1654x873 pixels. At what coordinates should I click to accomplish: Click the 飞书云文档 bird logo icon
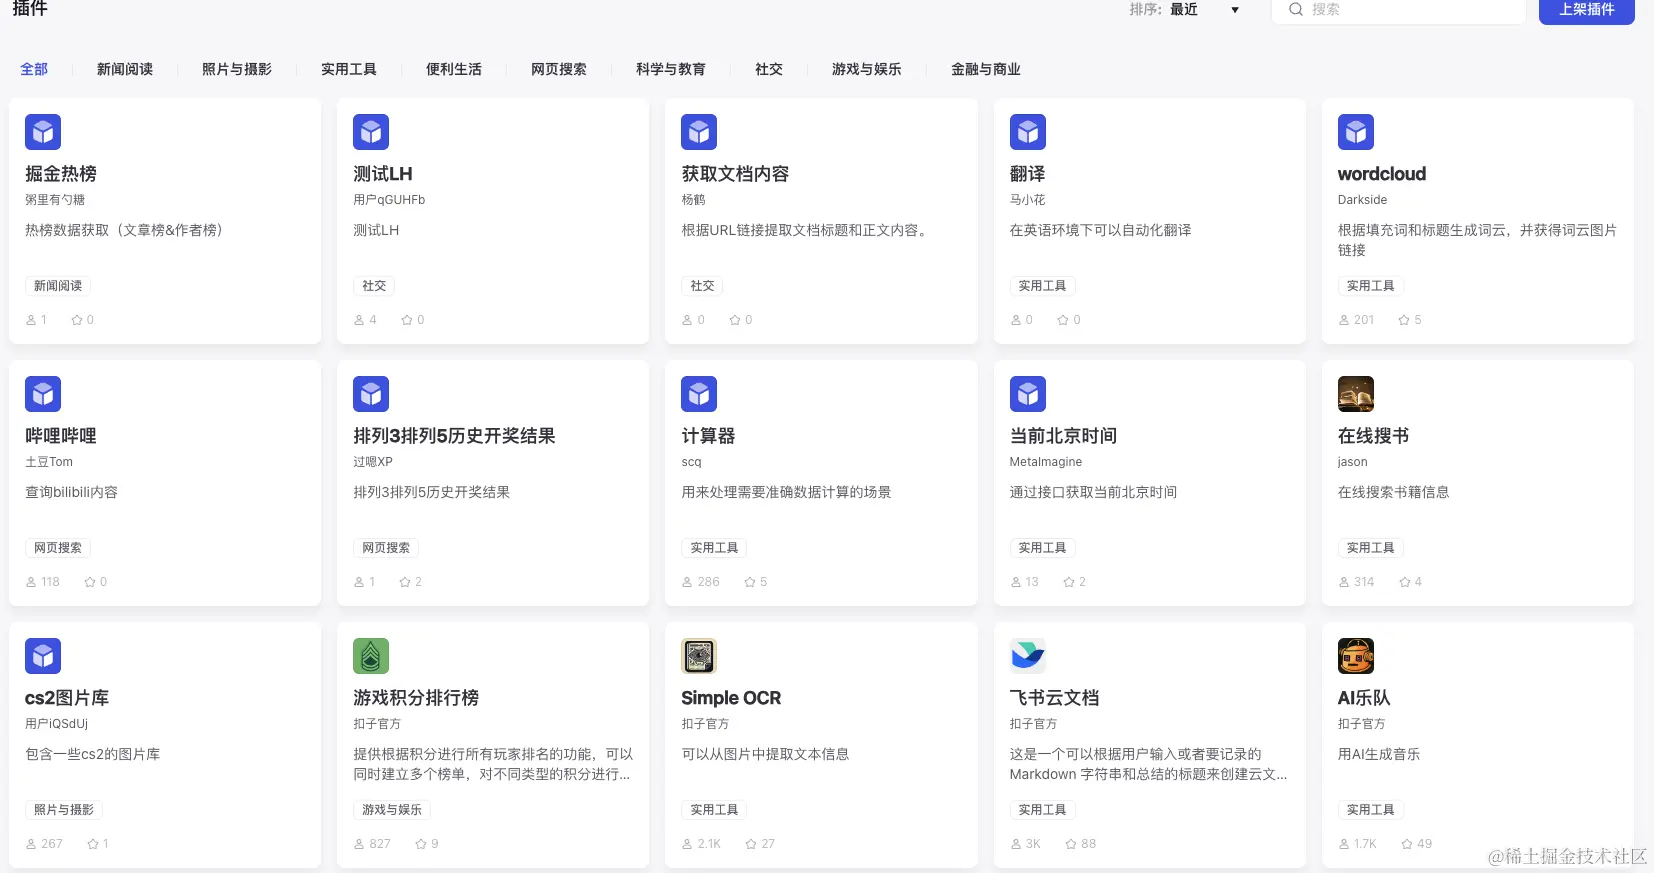coord(1028,656)
